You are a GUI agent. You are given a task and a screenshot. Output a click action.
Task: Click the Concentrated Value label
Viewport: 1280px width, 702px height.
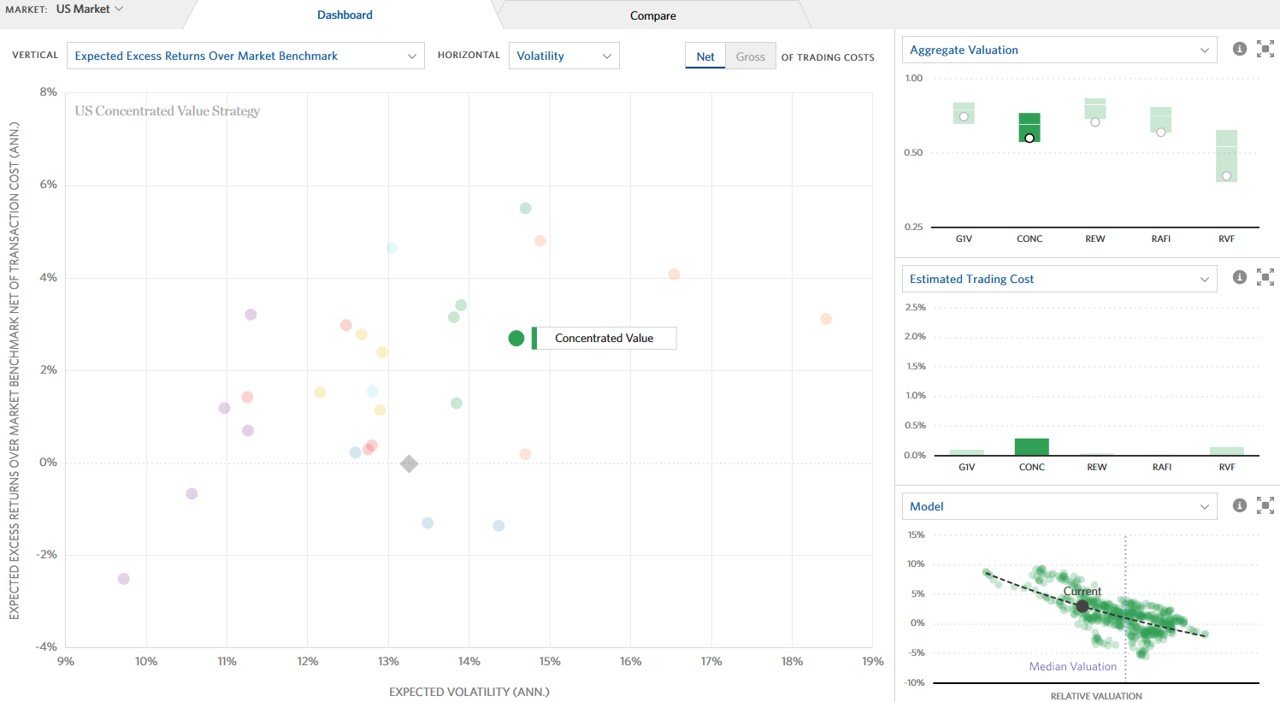tap(604, 338)
